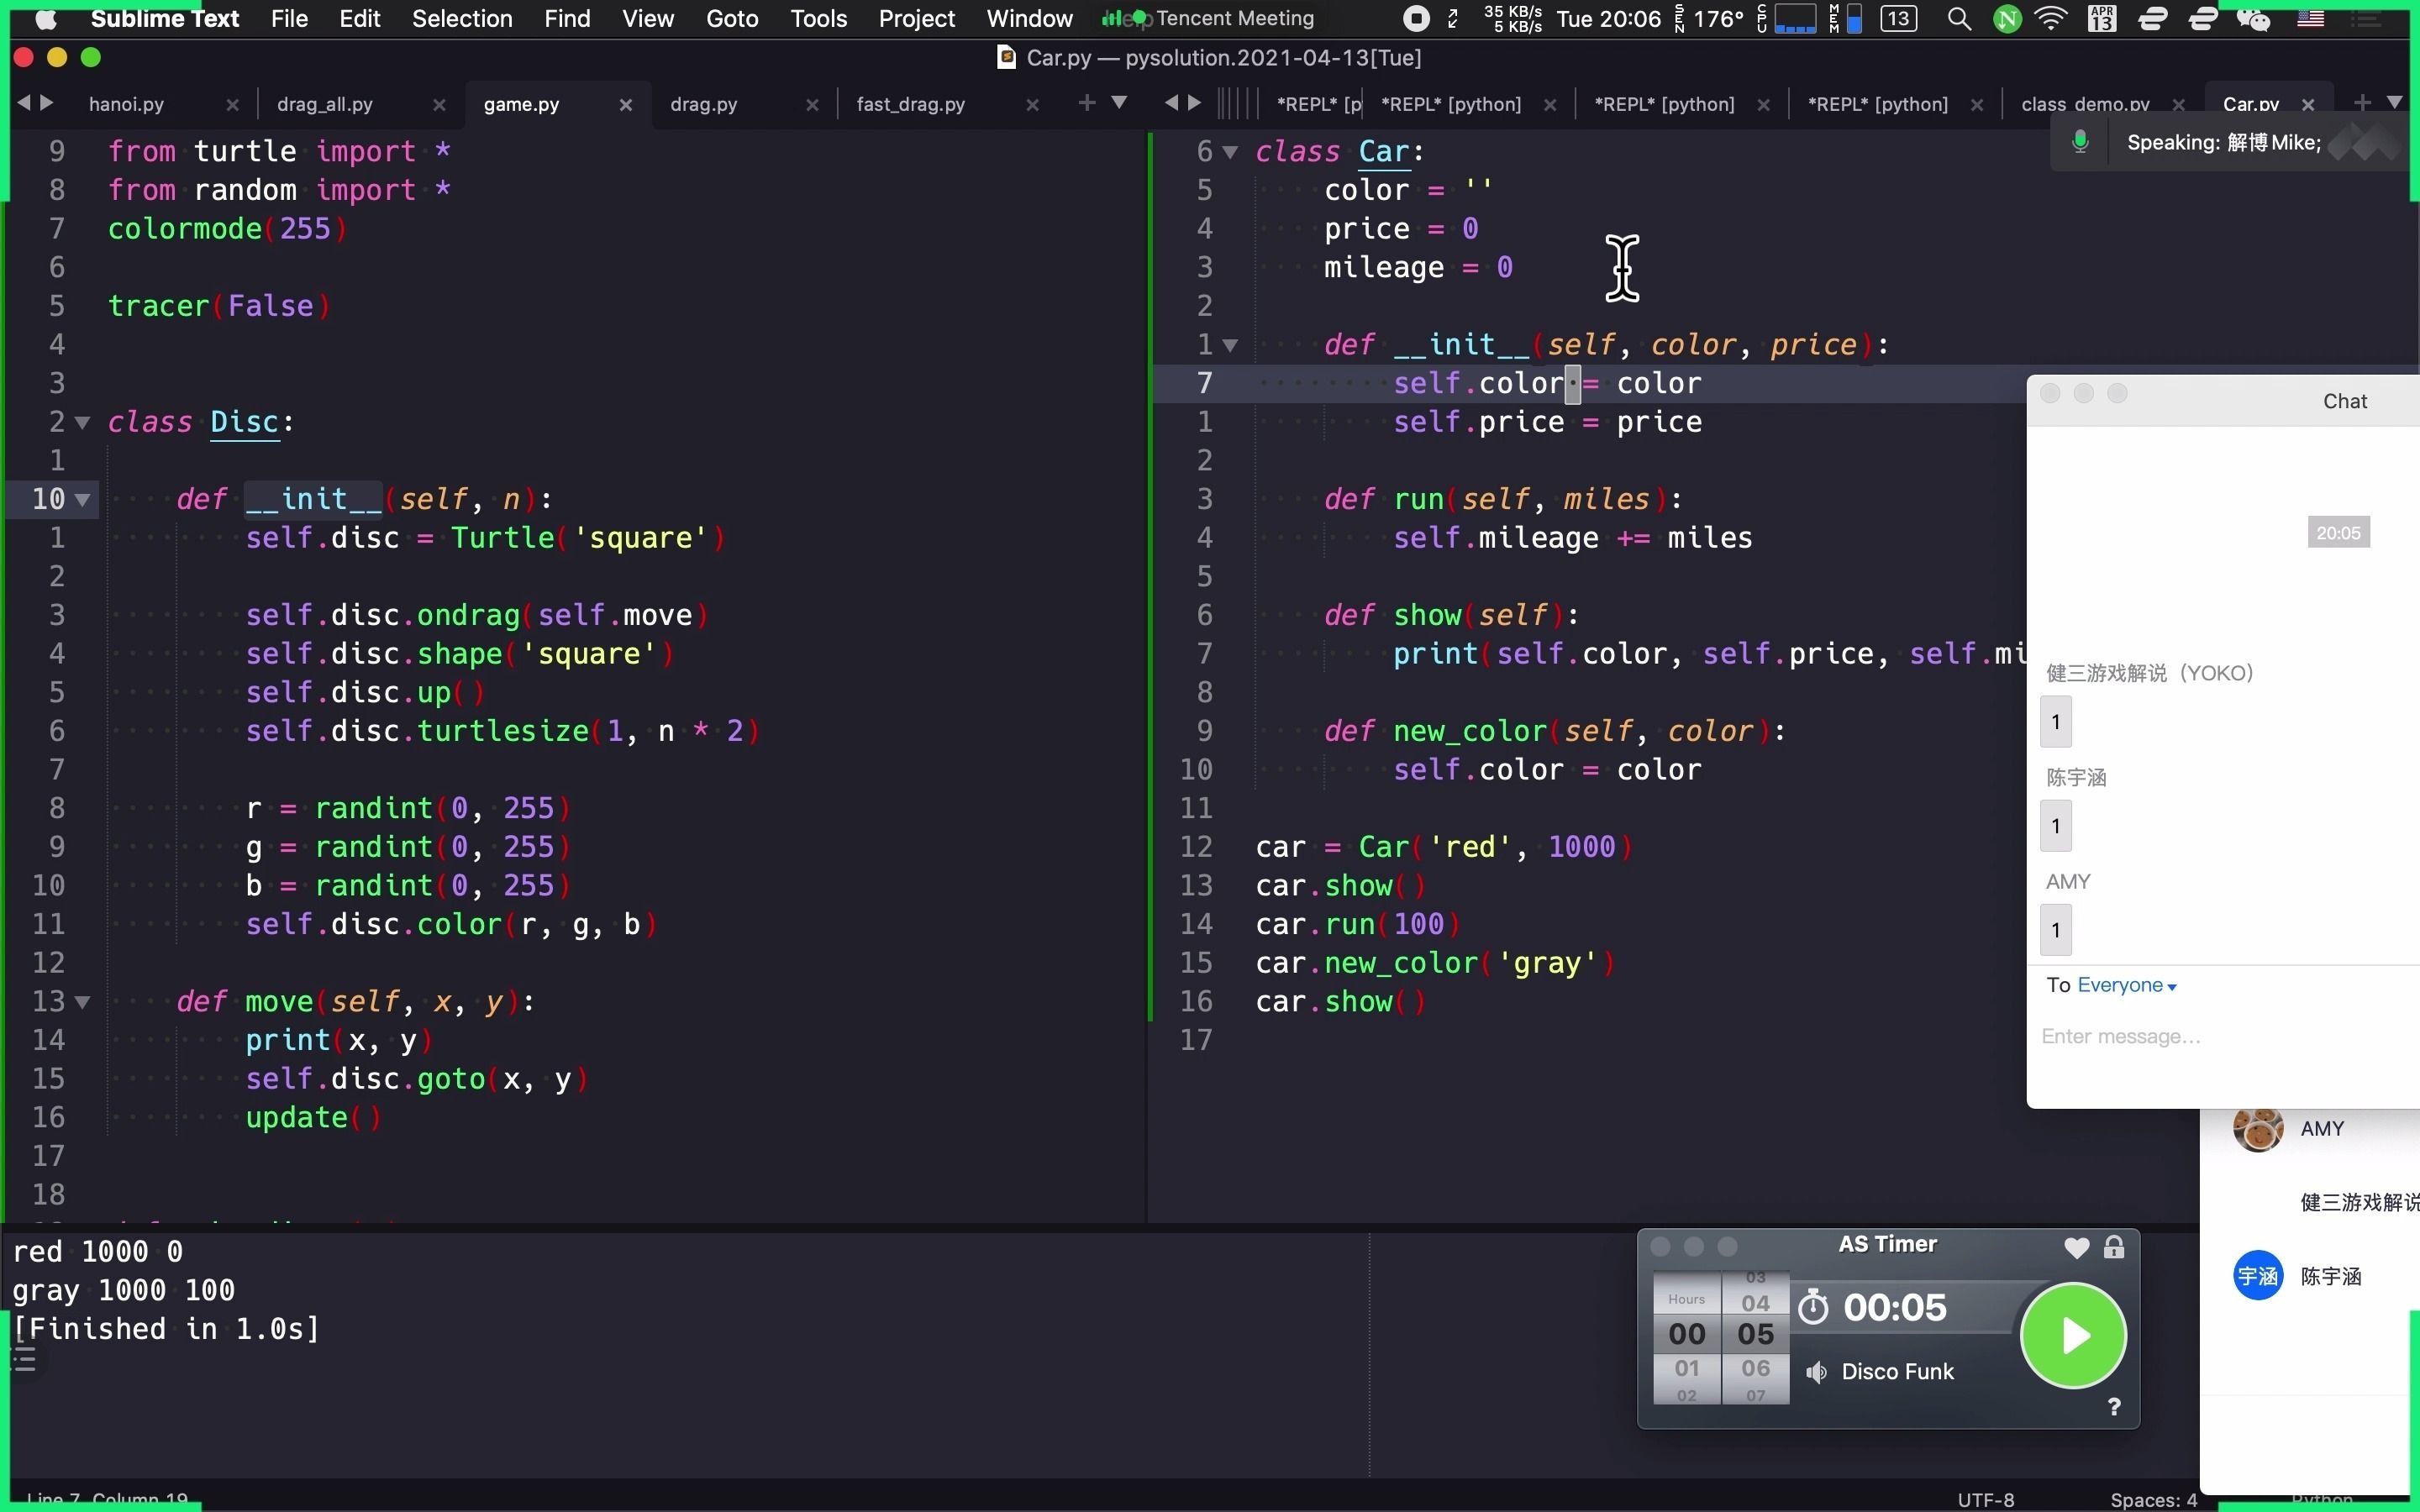
Task: Toggle the heart favorite in AS Timer
Action: 2077,1247
